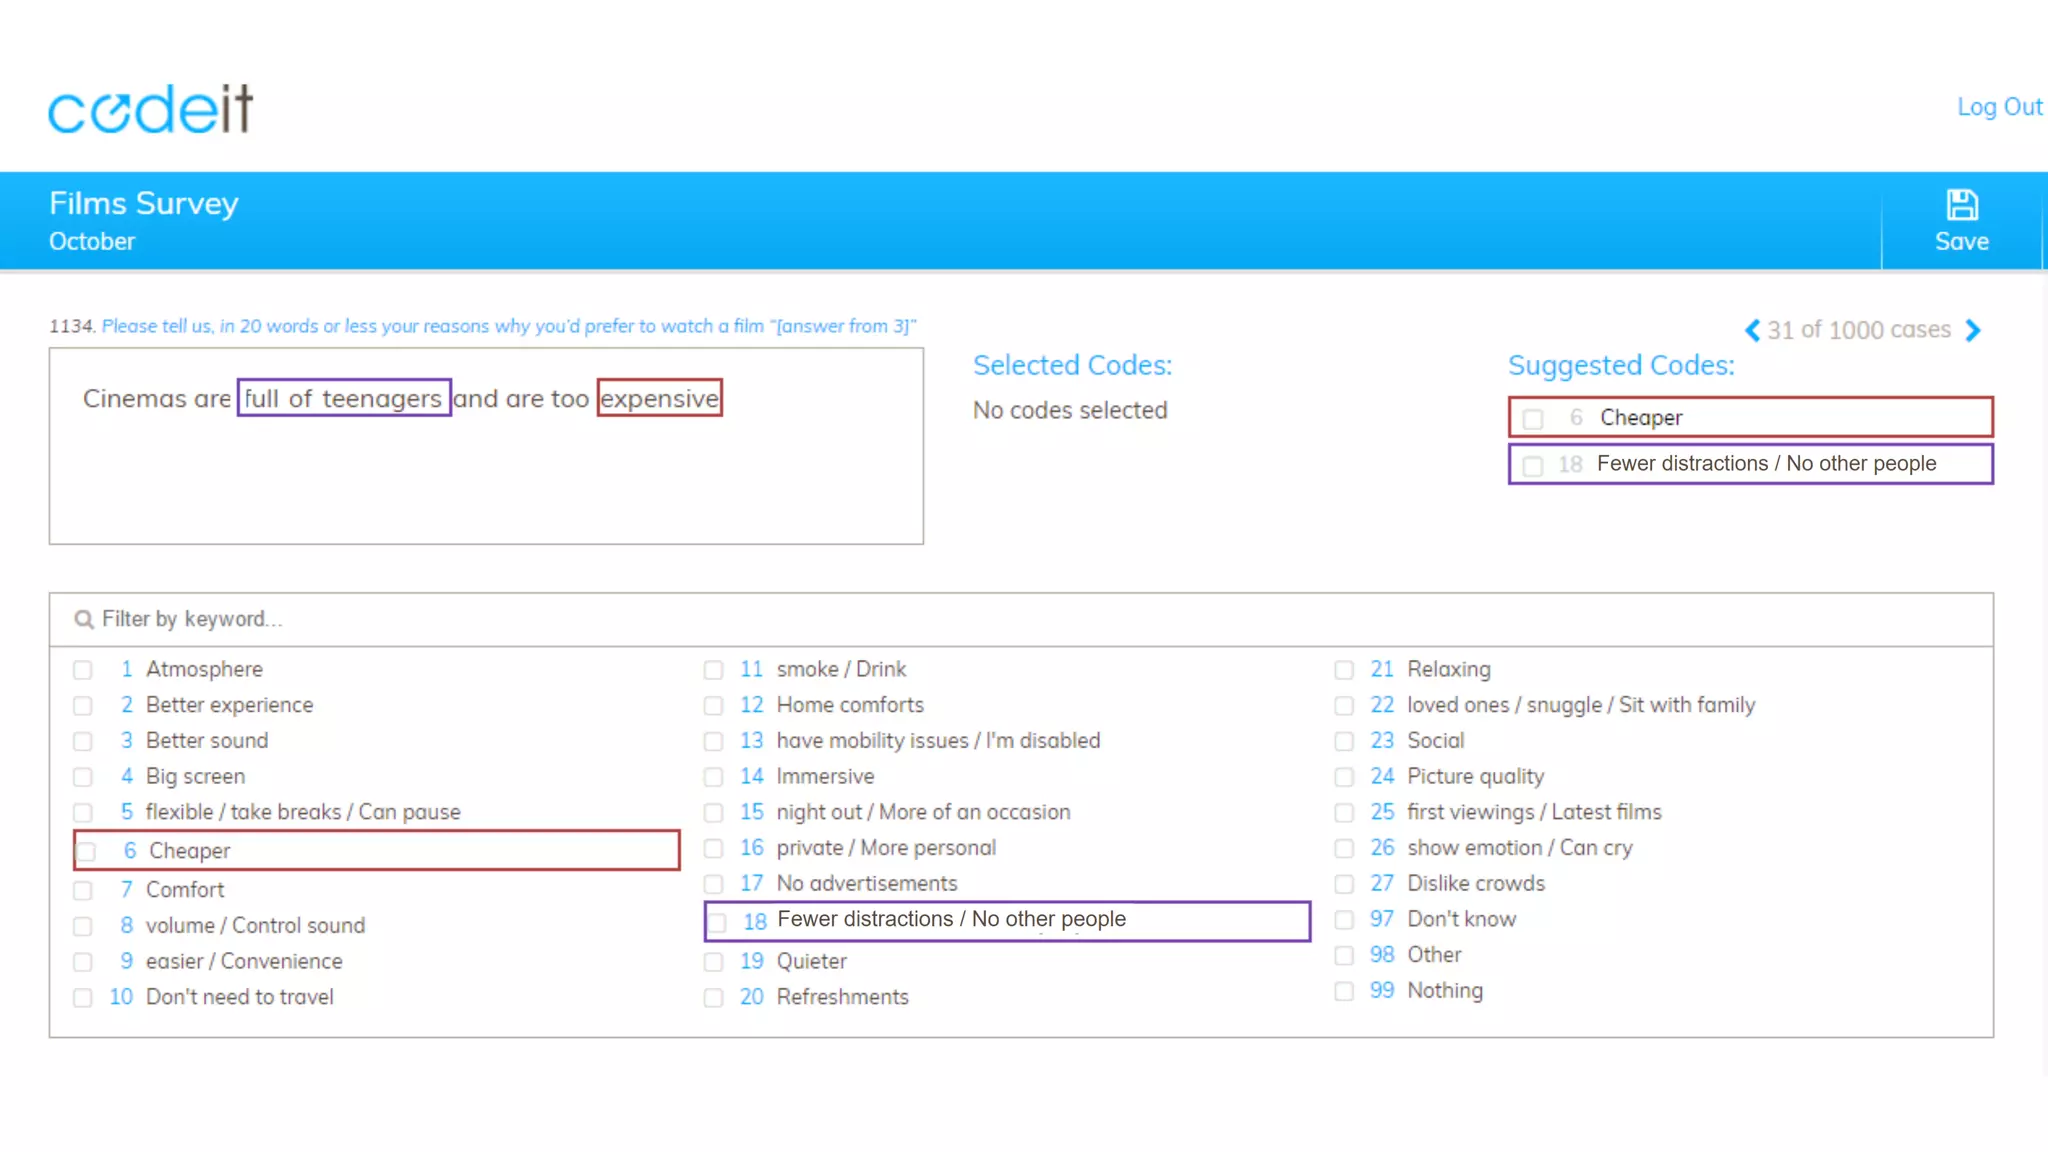2048x1152 pixels.
Task: Click the Save floppy disk icon
Action: (x=1961, y=205)
